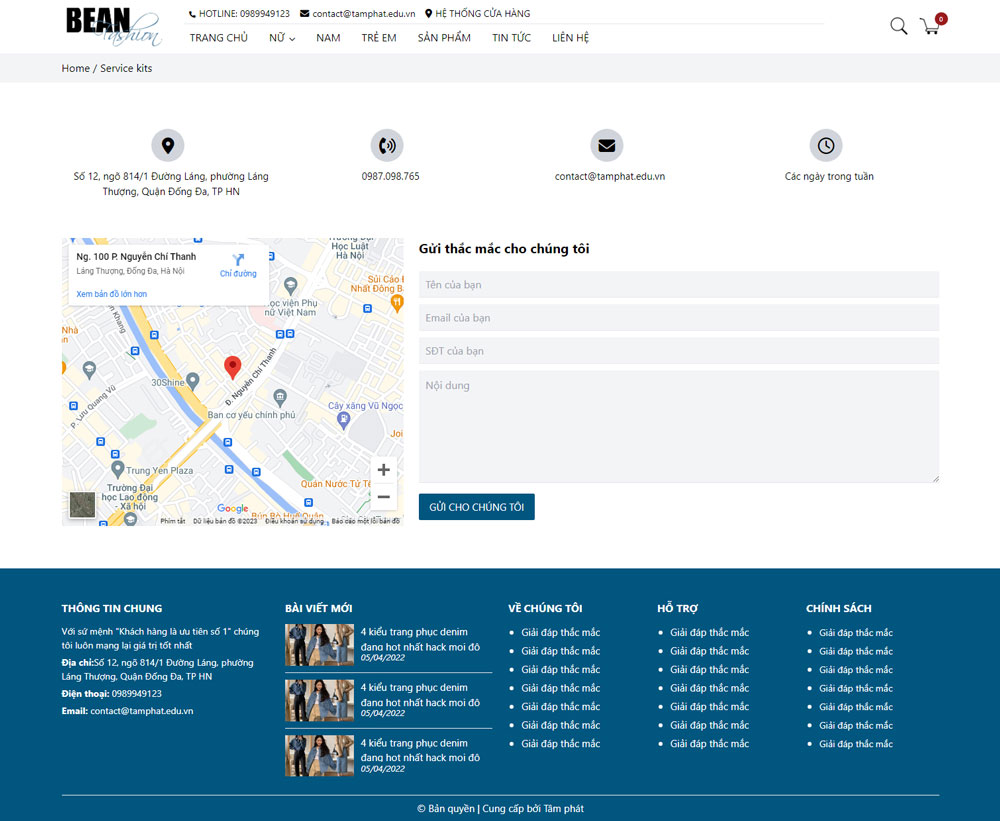
Task: Zoom out the map with minus button
Action: pyautogui.click(x=383, y=497)
